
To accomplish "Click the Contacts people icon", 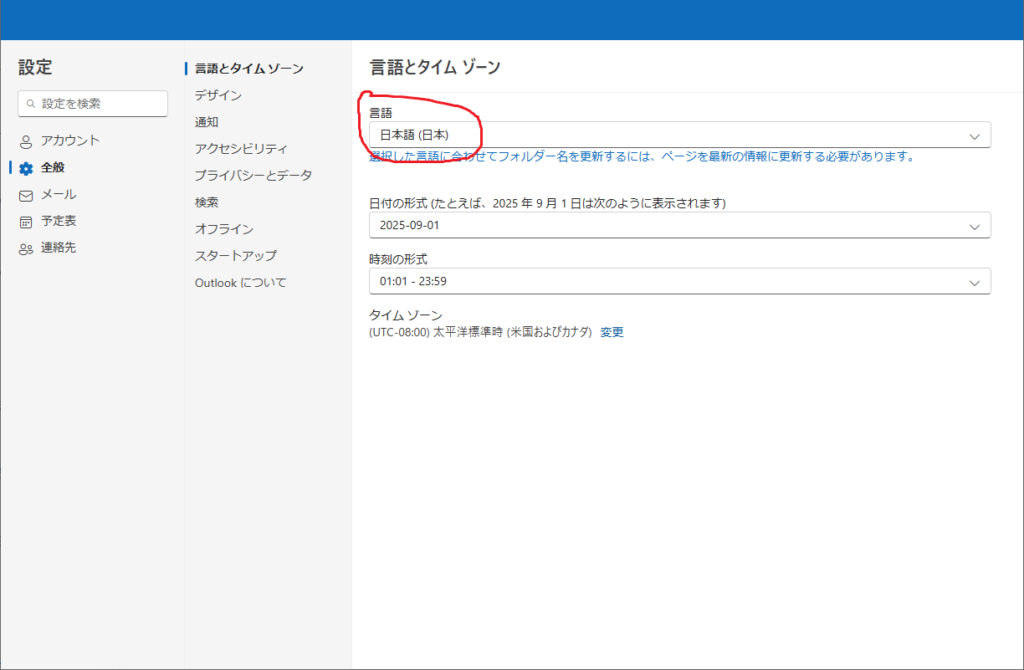I will pyautogui.click(x=26, y=249).
